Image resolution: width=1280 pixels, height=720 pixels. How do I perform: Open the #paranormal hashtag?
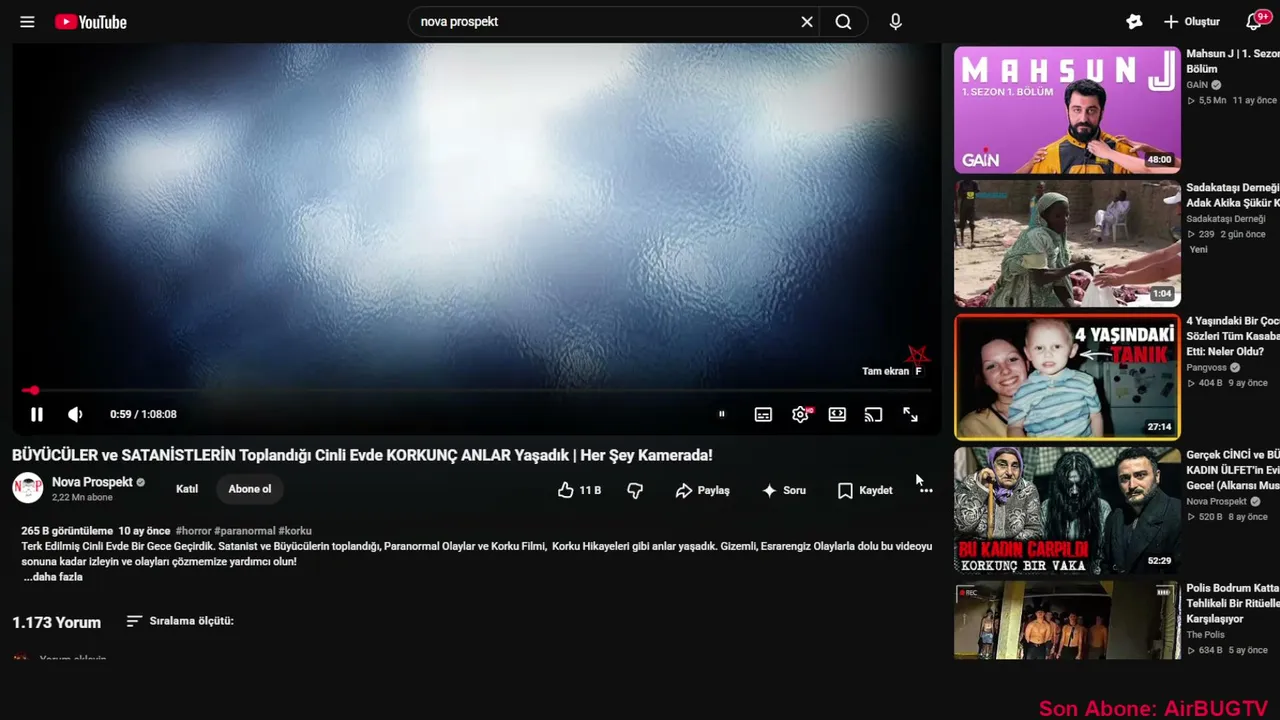[x=245, y=531]
